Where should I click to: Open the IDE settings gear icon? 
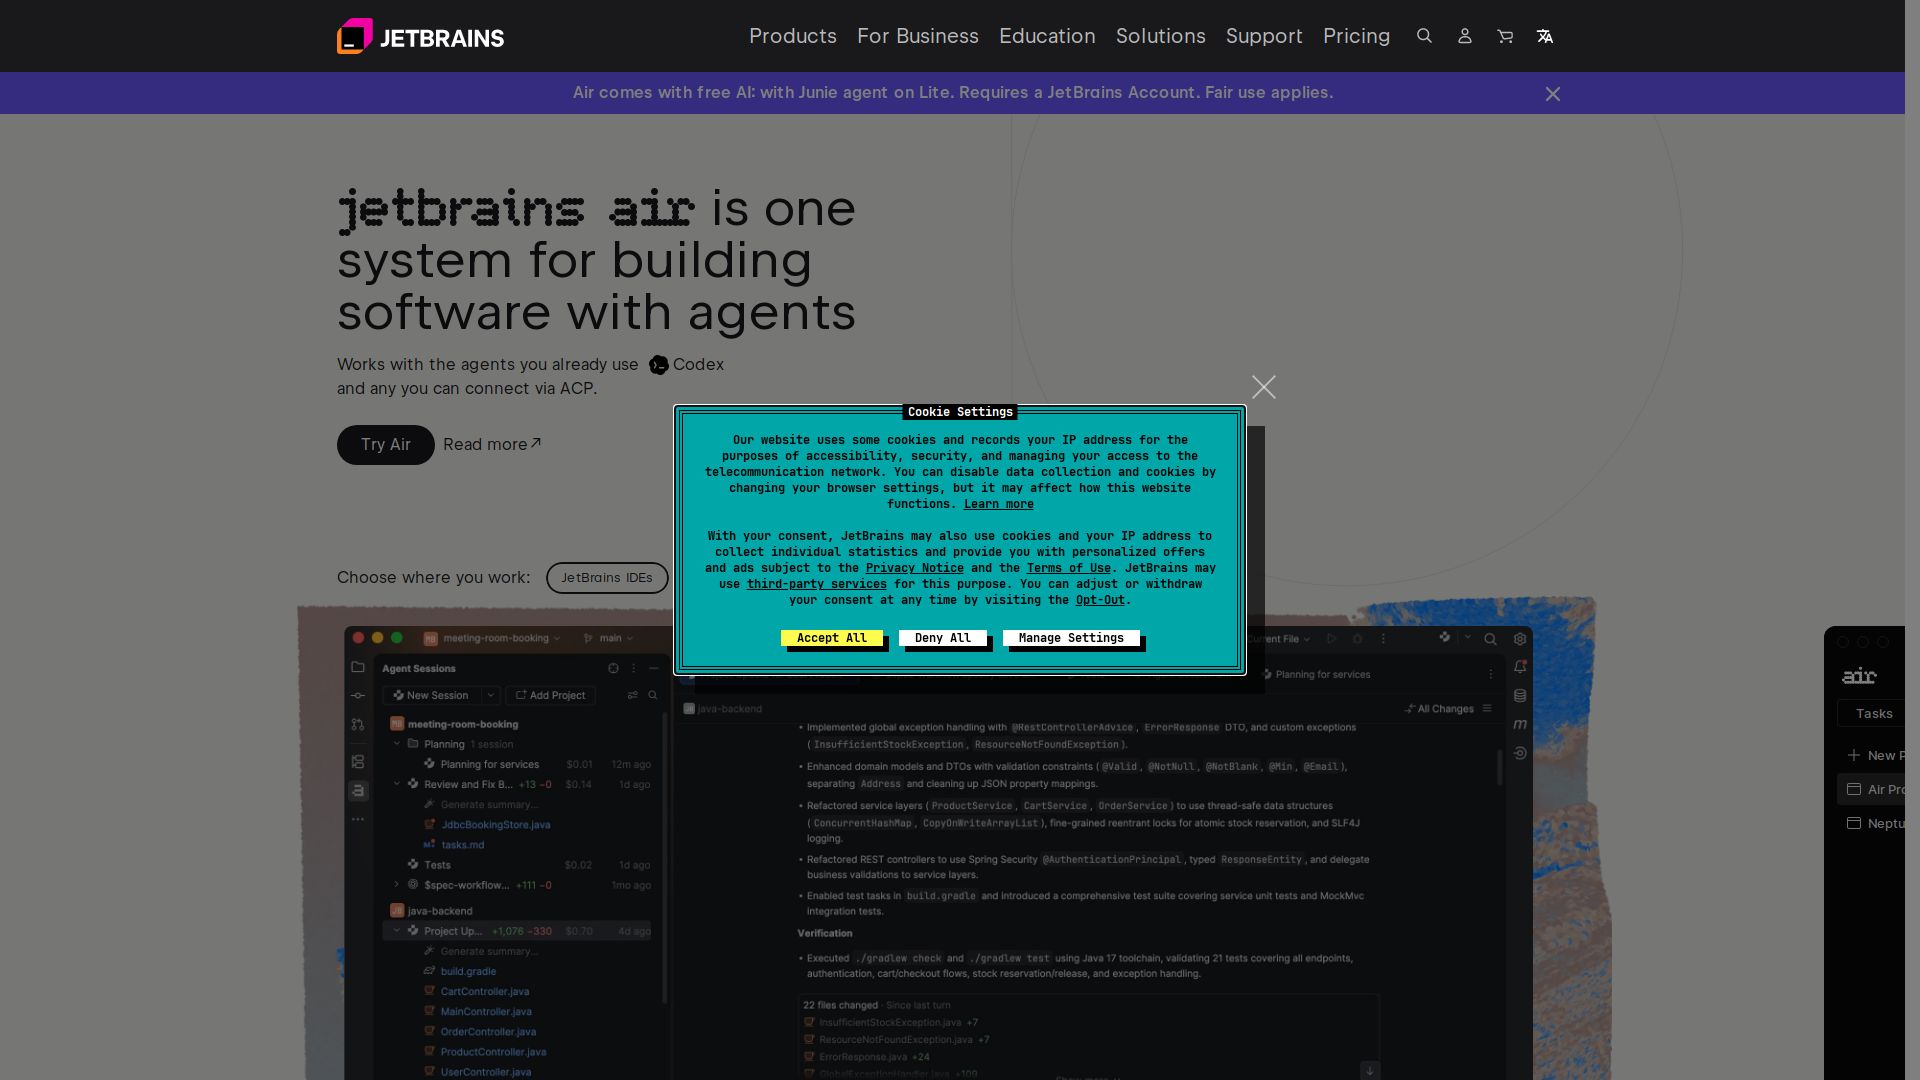tap(1520, 639)
